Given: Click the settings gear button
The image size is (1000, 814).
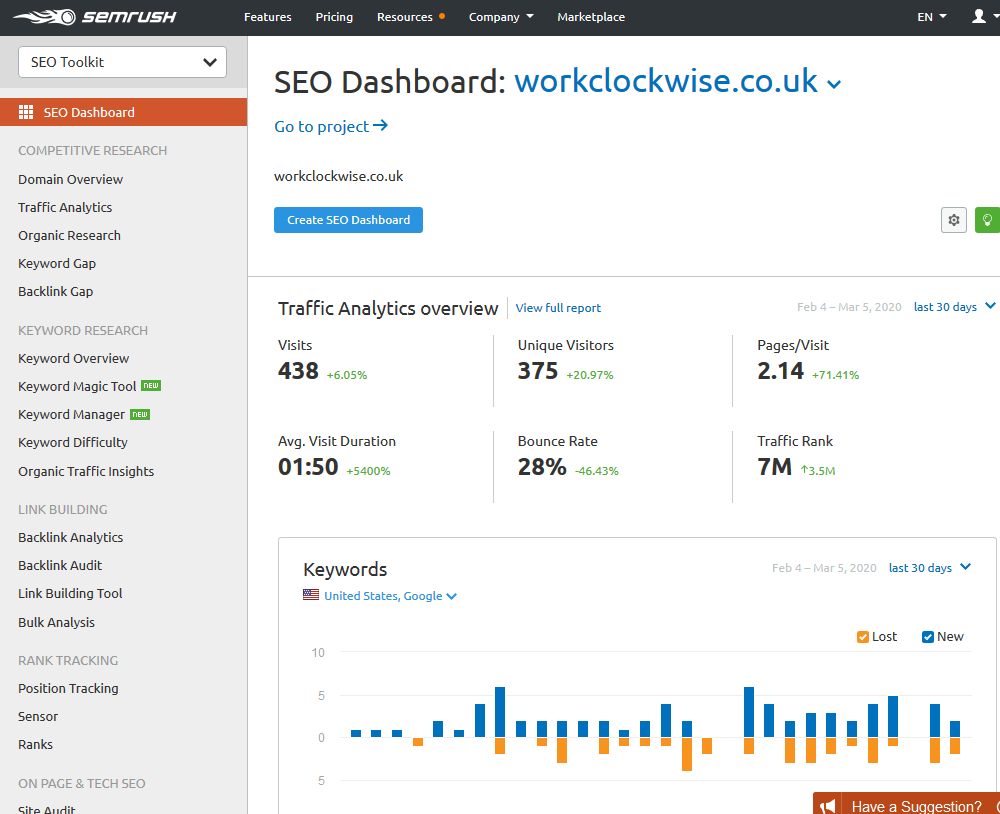Looking at the screenshot, I should click(x=953, y=220).
